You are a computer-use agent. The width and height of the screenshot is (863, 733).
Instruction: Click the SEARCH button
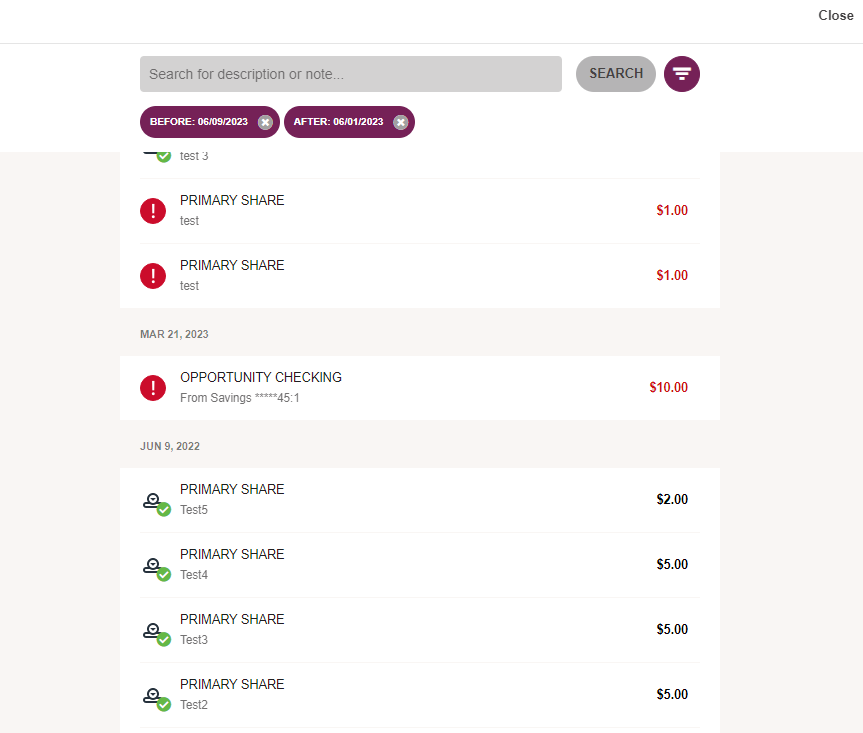coord(616,74)
